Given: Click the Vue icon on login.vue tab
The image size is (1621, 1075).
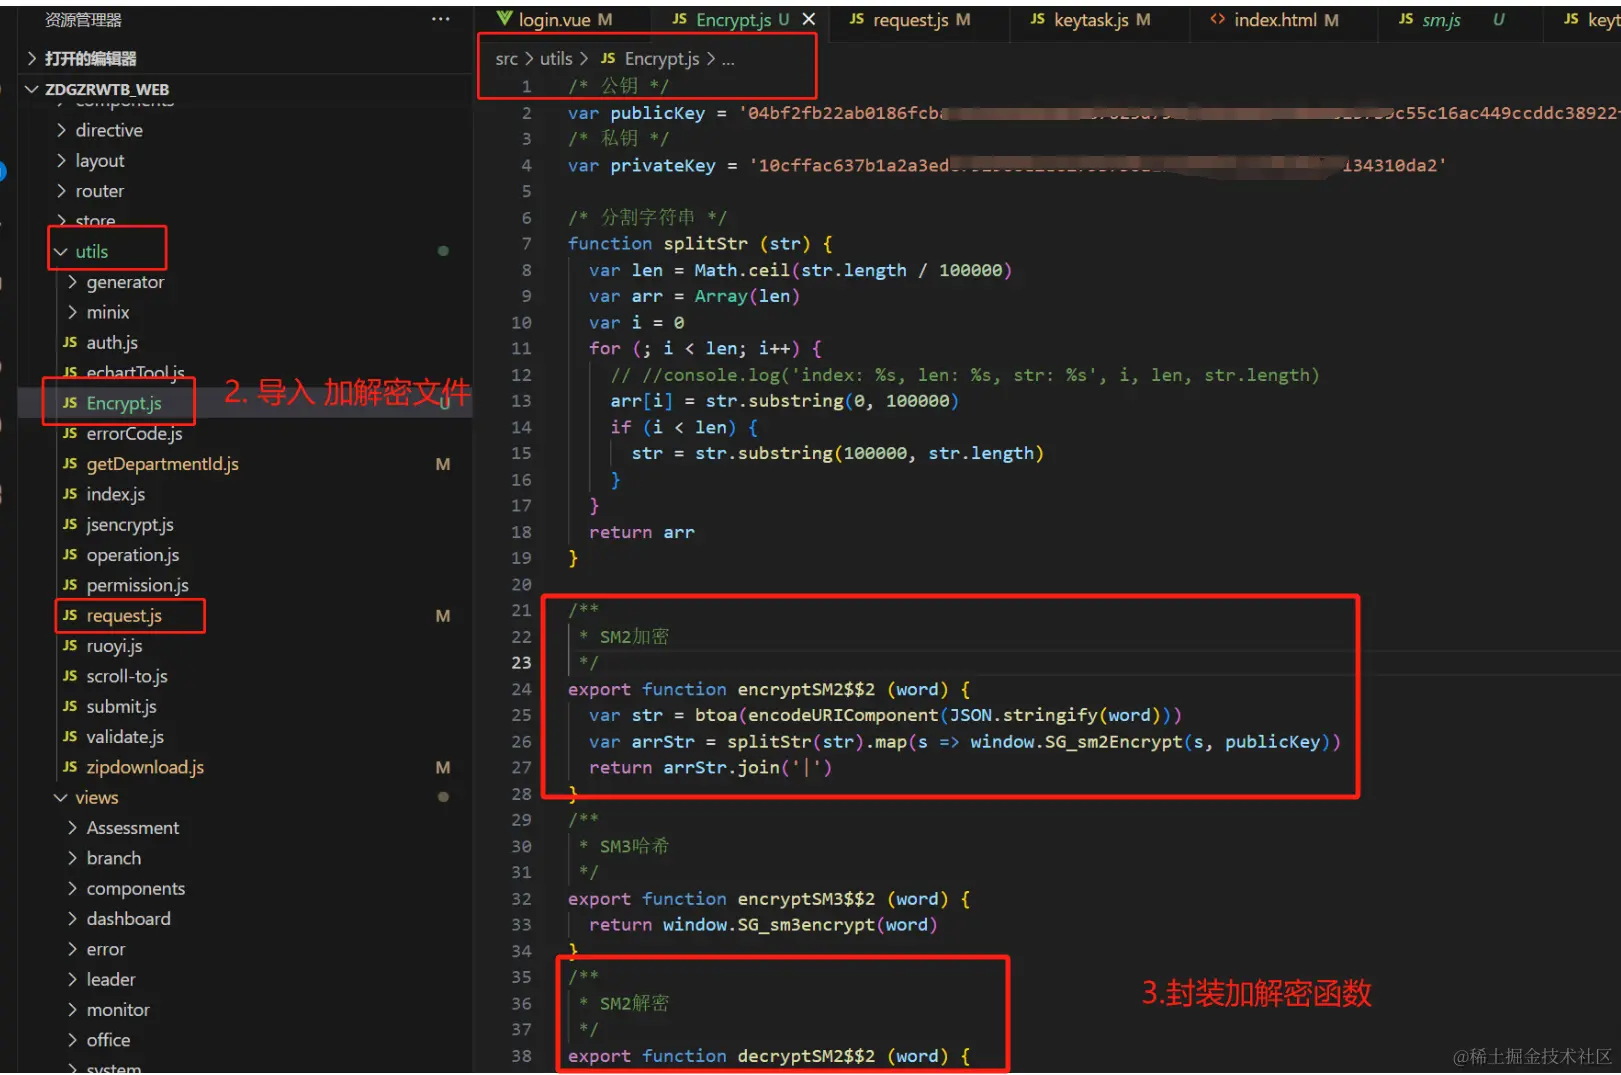Looking at the screenshot, I should (505, 19).
